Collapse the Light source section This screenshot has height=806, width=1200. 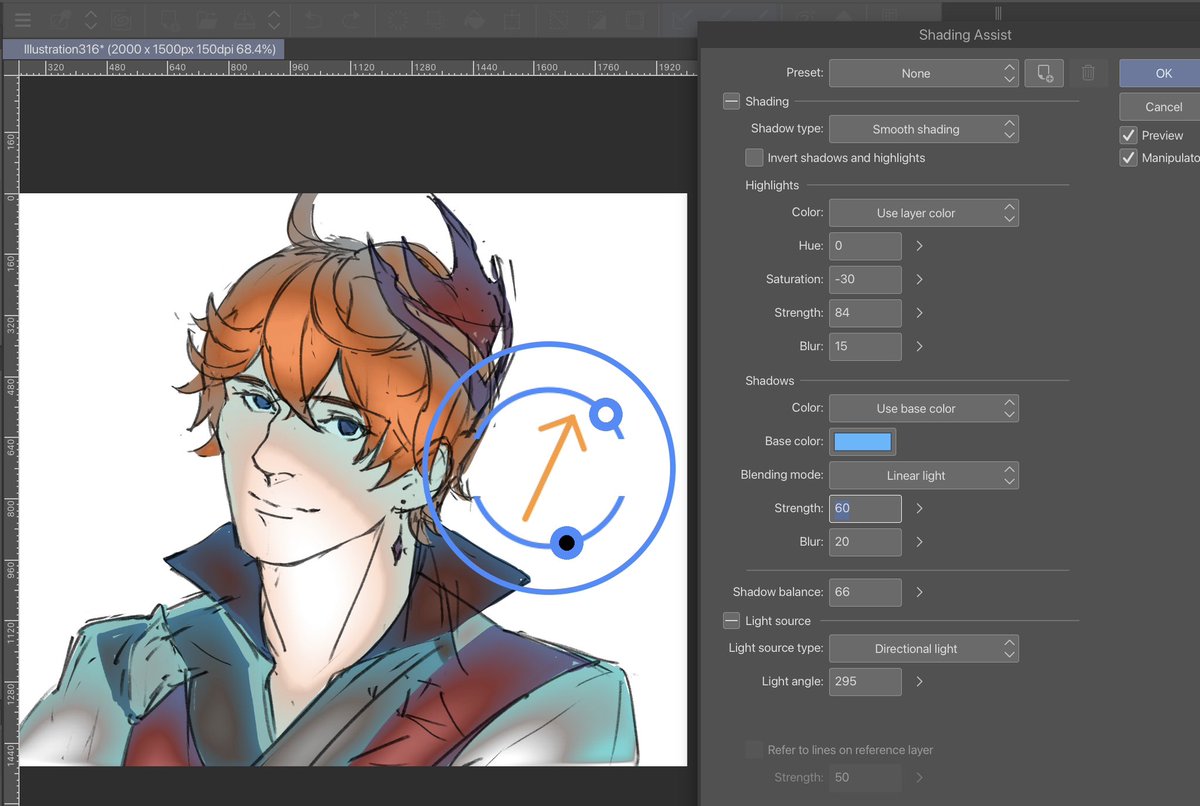pyautogui.click(x=730, y=620)
